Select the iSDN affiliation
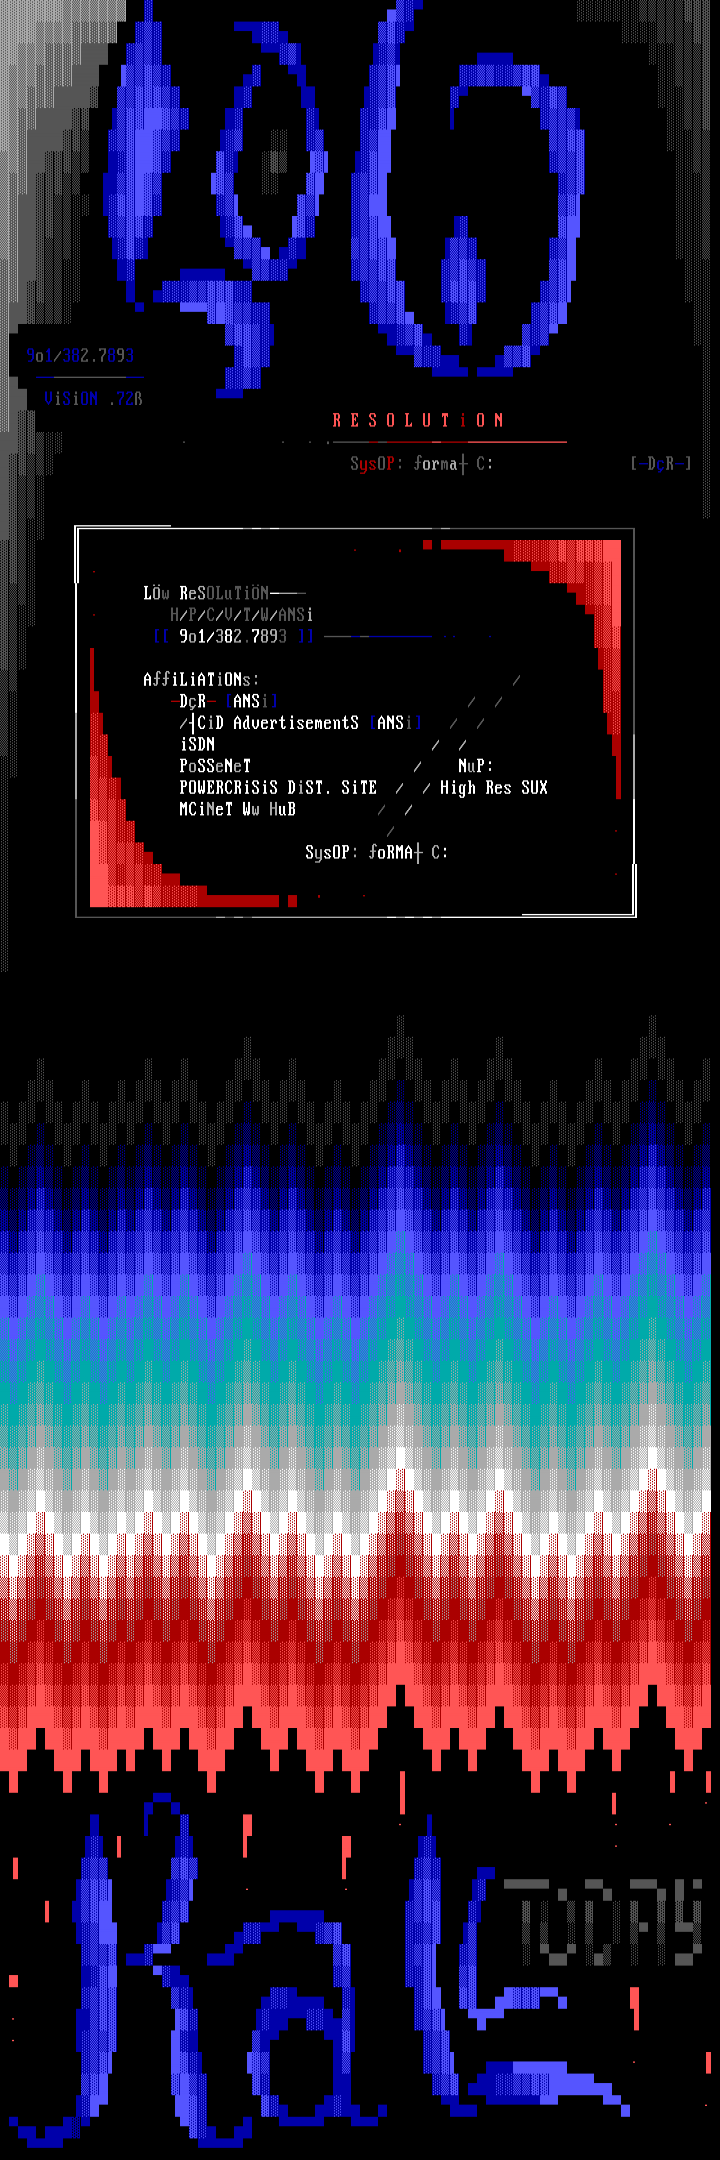This screenshot has height=2160, width=720. 197,744
